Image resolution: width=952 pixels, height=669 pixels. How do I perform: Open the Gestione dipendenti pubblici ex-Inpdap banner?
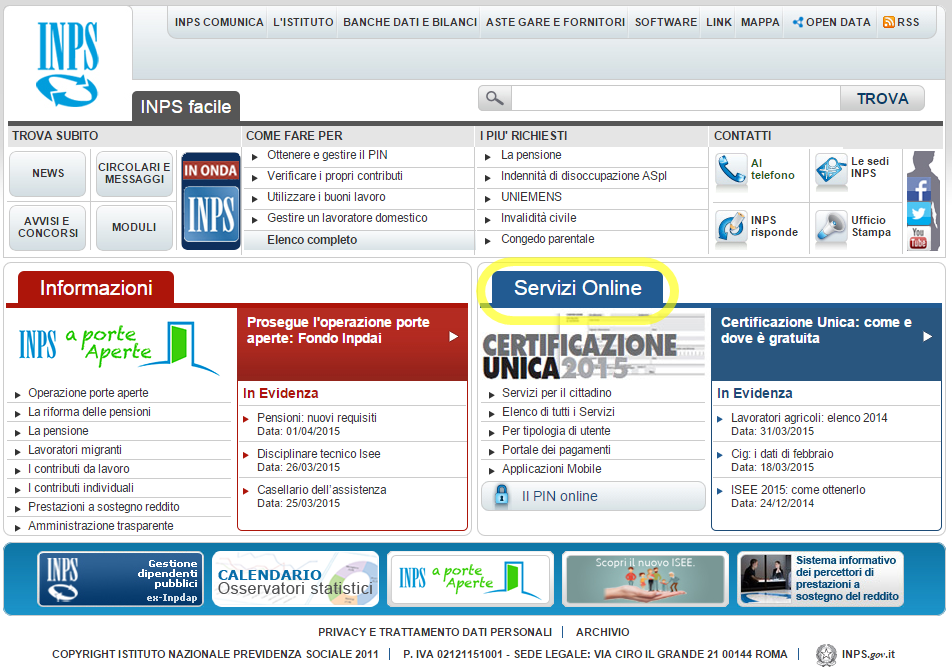pyautogui.click(x=120, y=579)
